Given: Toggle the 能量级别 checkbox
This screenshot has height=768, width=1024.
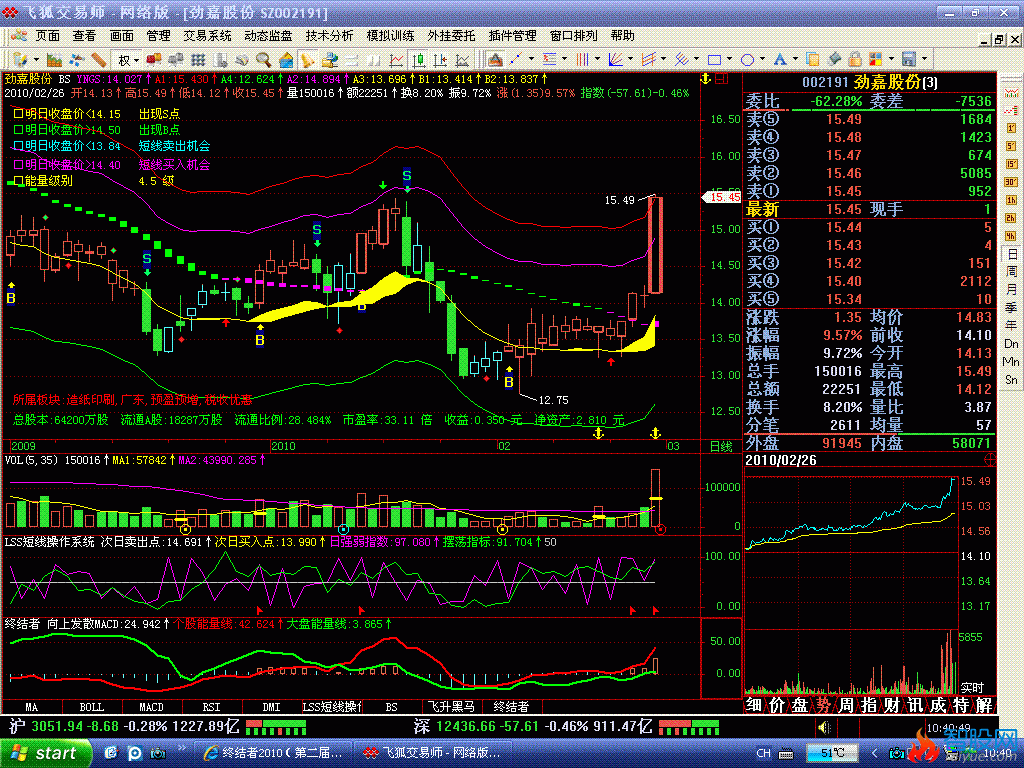Looking at the screenshot, I should pyautogui.click(x=18, y=181).
